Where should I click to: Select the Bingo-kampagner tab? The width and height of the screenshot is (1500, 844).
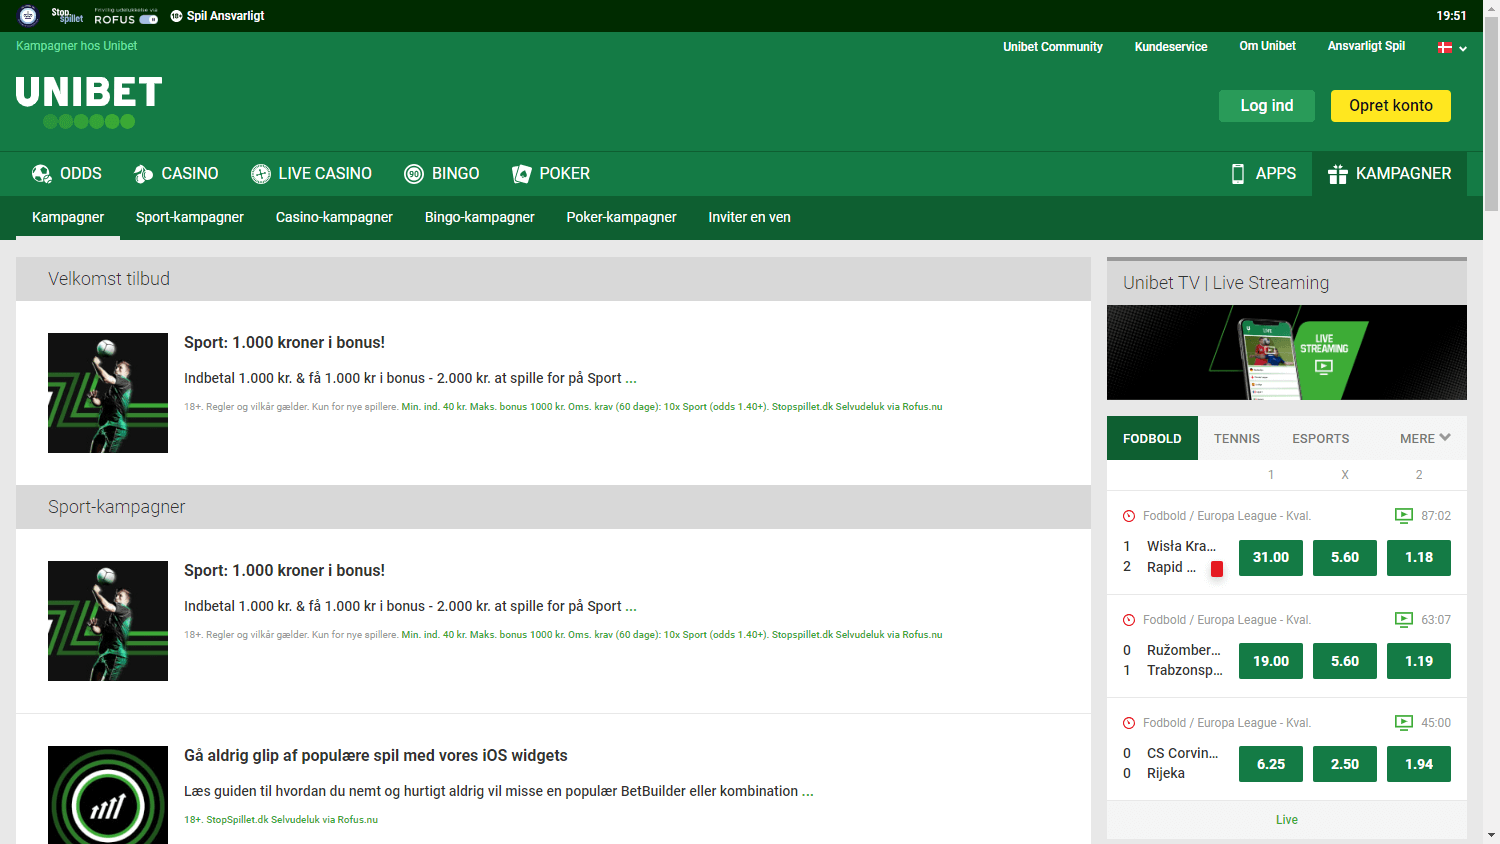480,217
